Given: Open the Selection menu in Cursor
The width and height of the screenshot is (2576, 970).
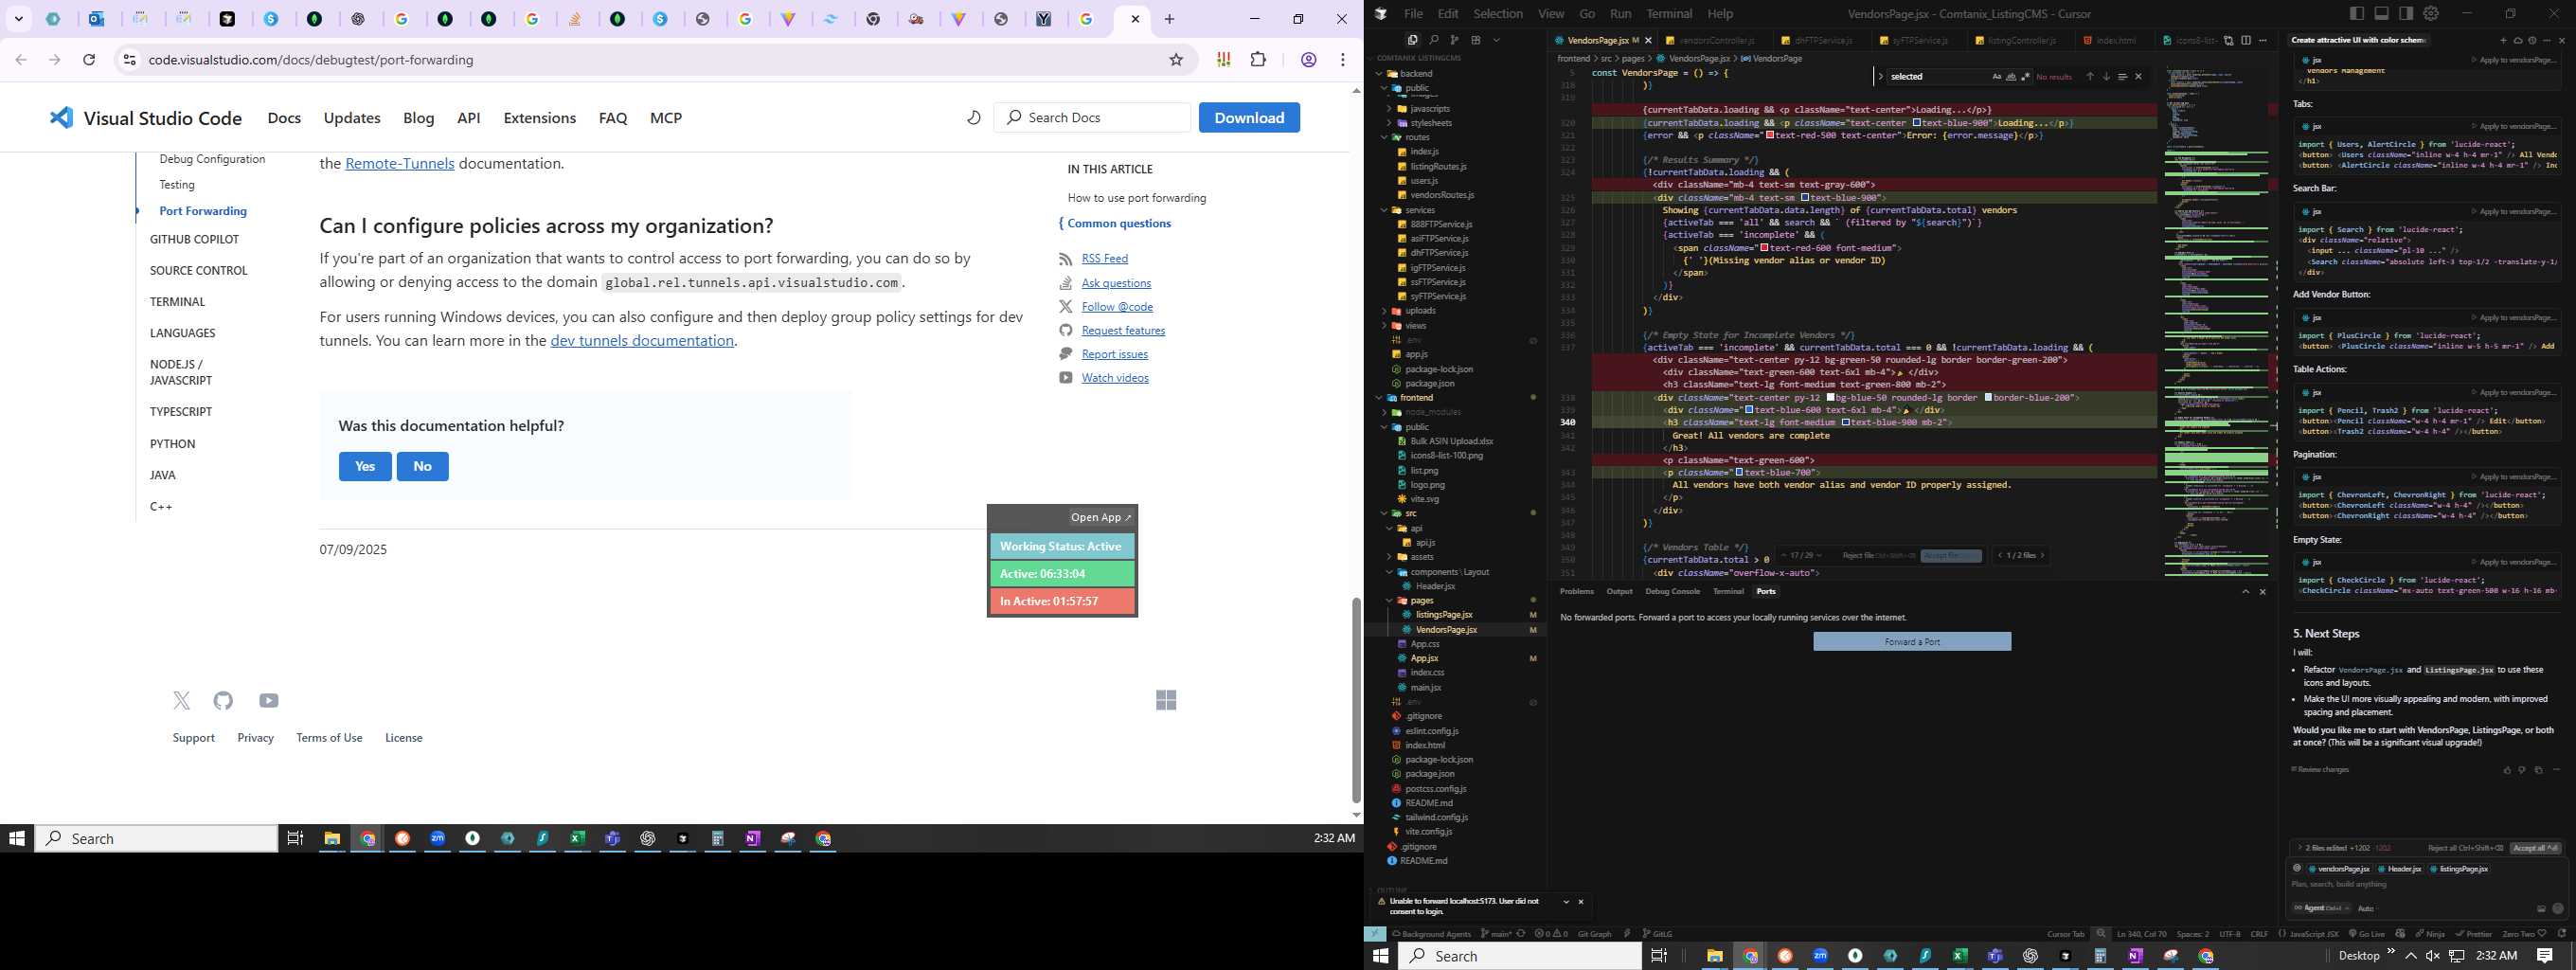Looking at the screenshot, I should [x=1498, y=14].
